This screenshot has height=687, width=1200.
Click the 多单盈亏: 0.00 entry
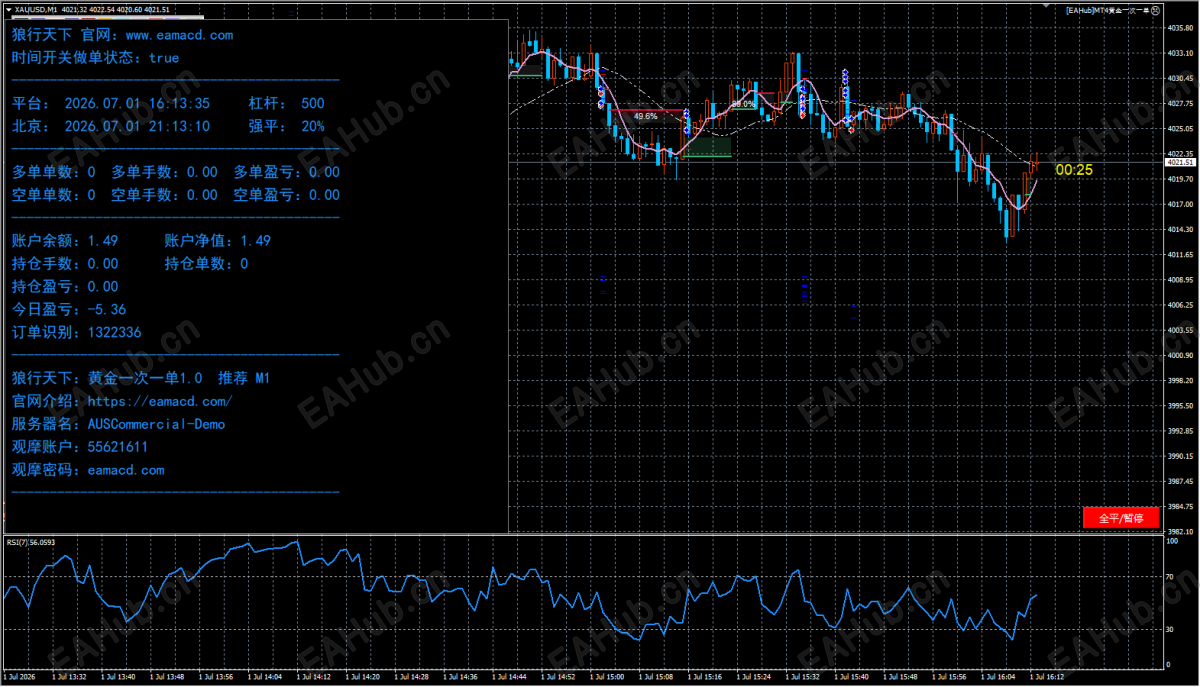[x=287, y=172]
